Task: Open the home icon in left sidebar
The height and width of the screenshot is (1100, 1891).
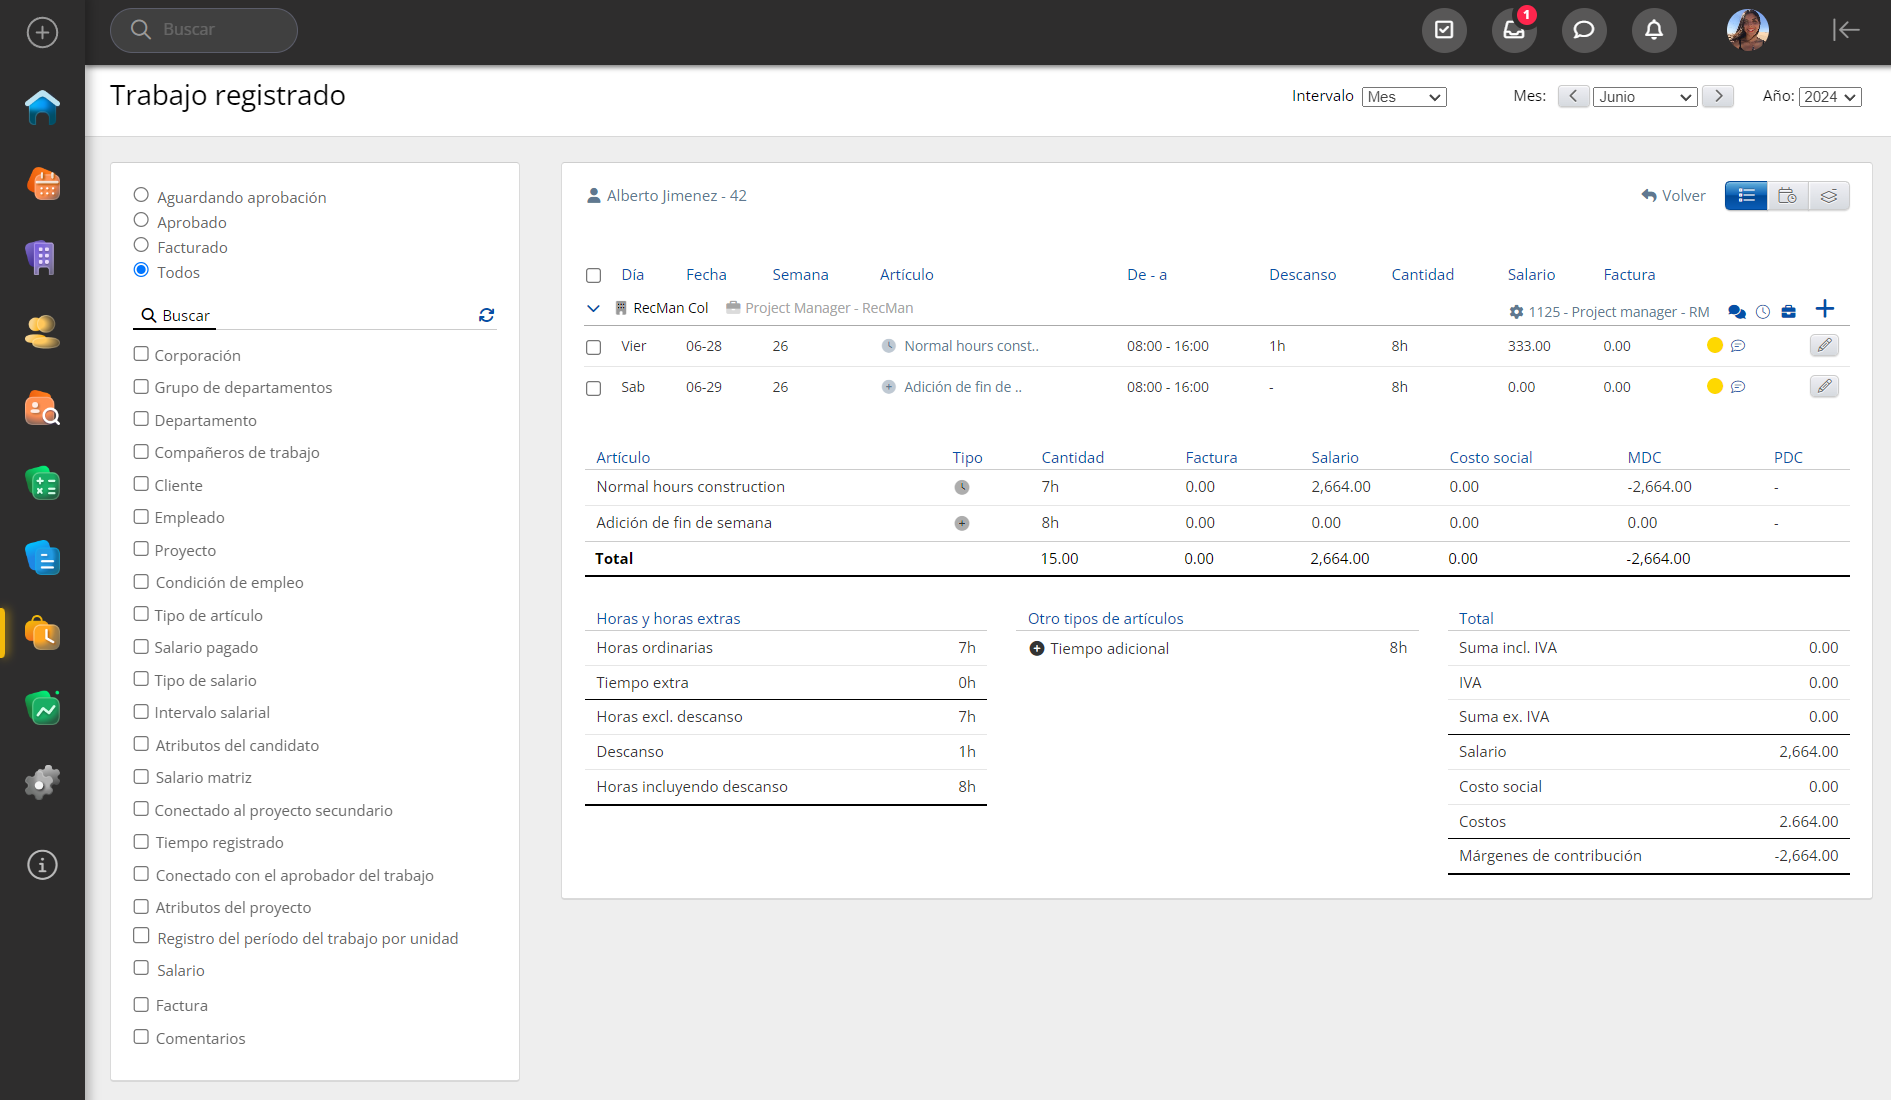Action: point(42,107)
